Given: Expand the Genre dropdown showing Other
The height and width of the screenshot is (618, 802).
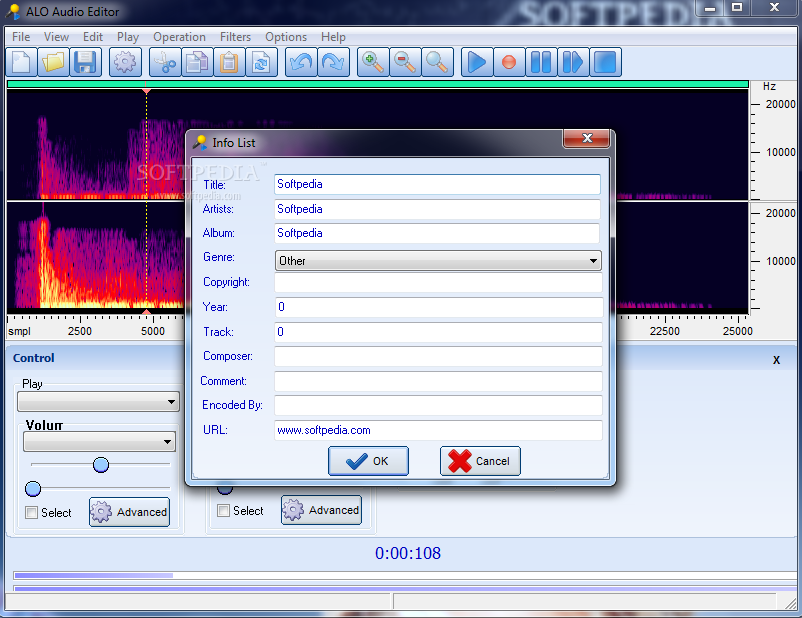Looking at the screenshot, I should [x=438, y=260].
